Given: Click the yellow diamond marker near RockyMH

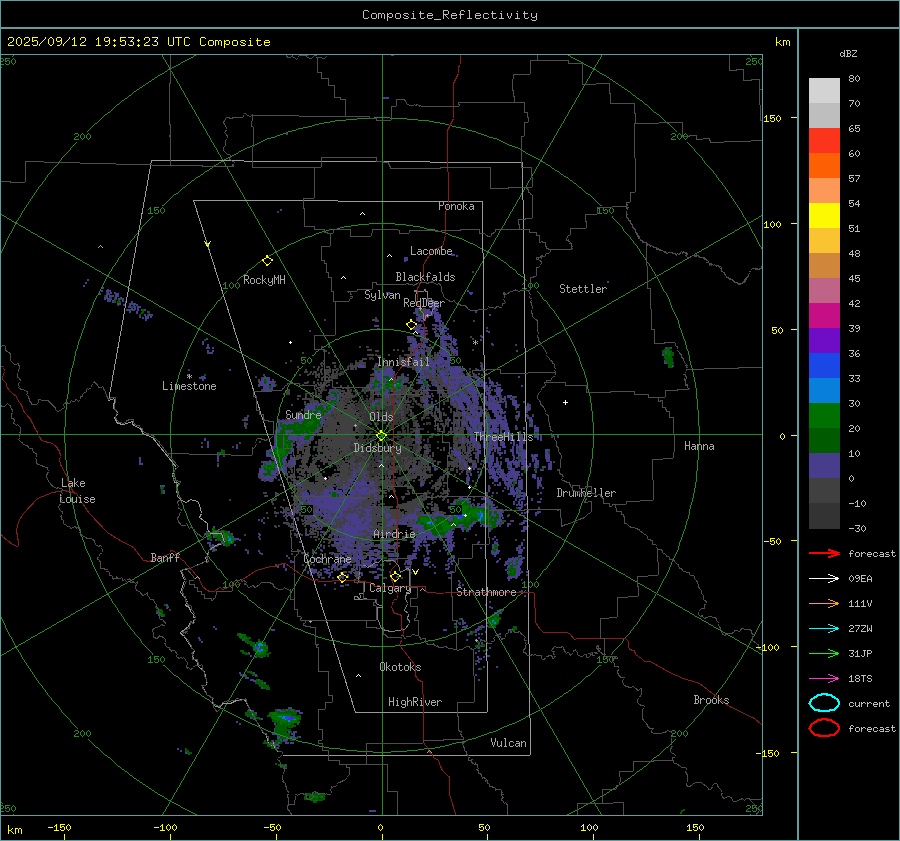Looking at the screenshot, I should click(x=267, y=261).
